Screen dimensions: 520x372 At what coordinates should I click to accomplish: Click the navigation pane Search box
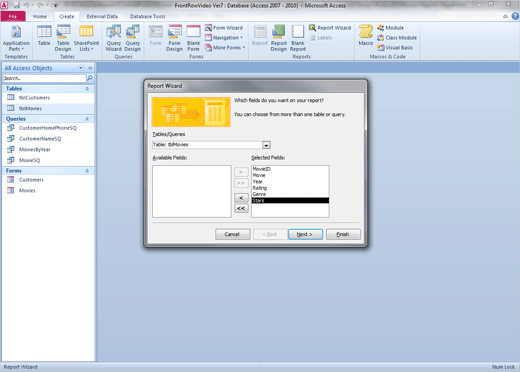[x=44, y=78]
